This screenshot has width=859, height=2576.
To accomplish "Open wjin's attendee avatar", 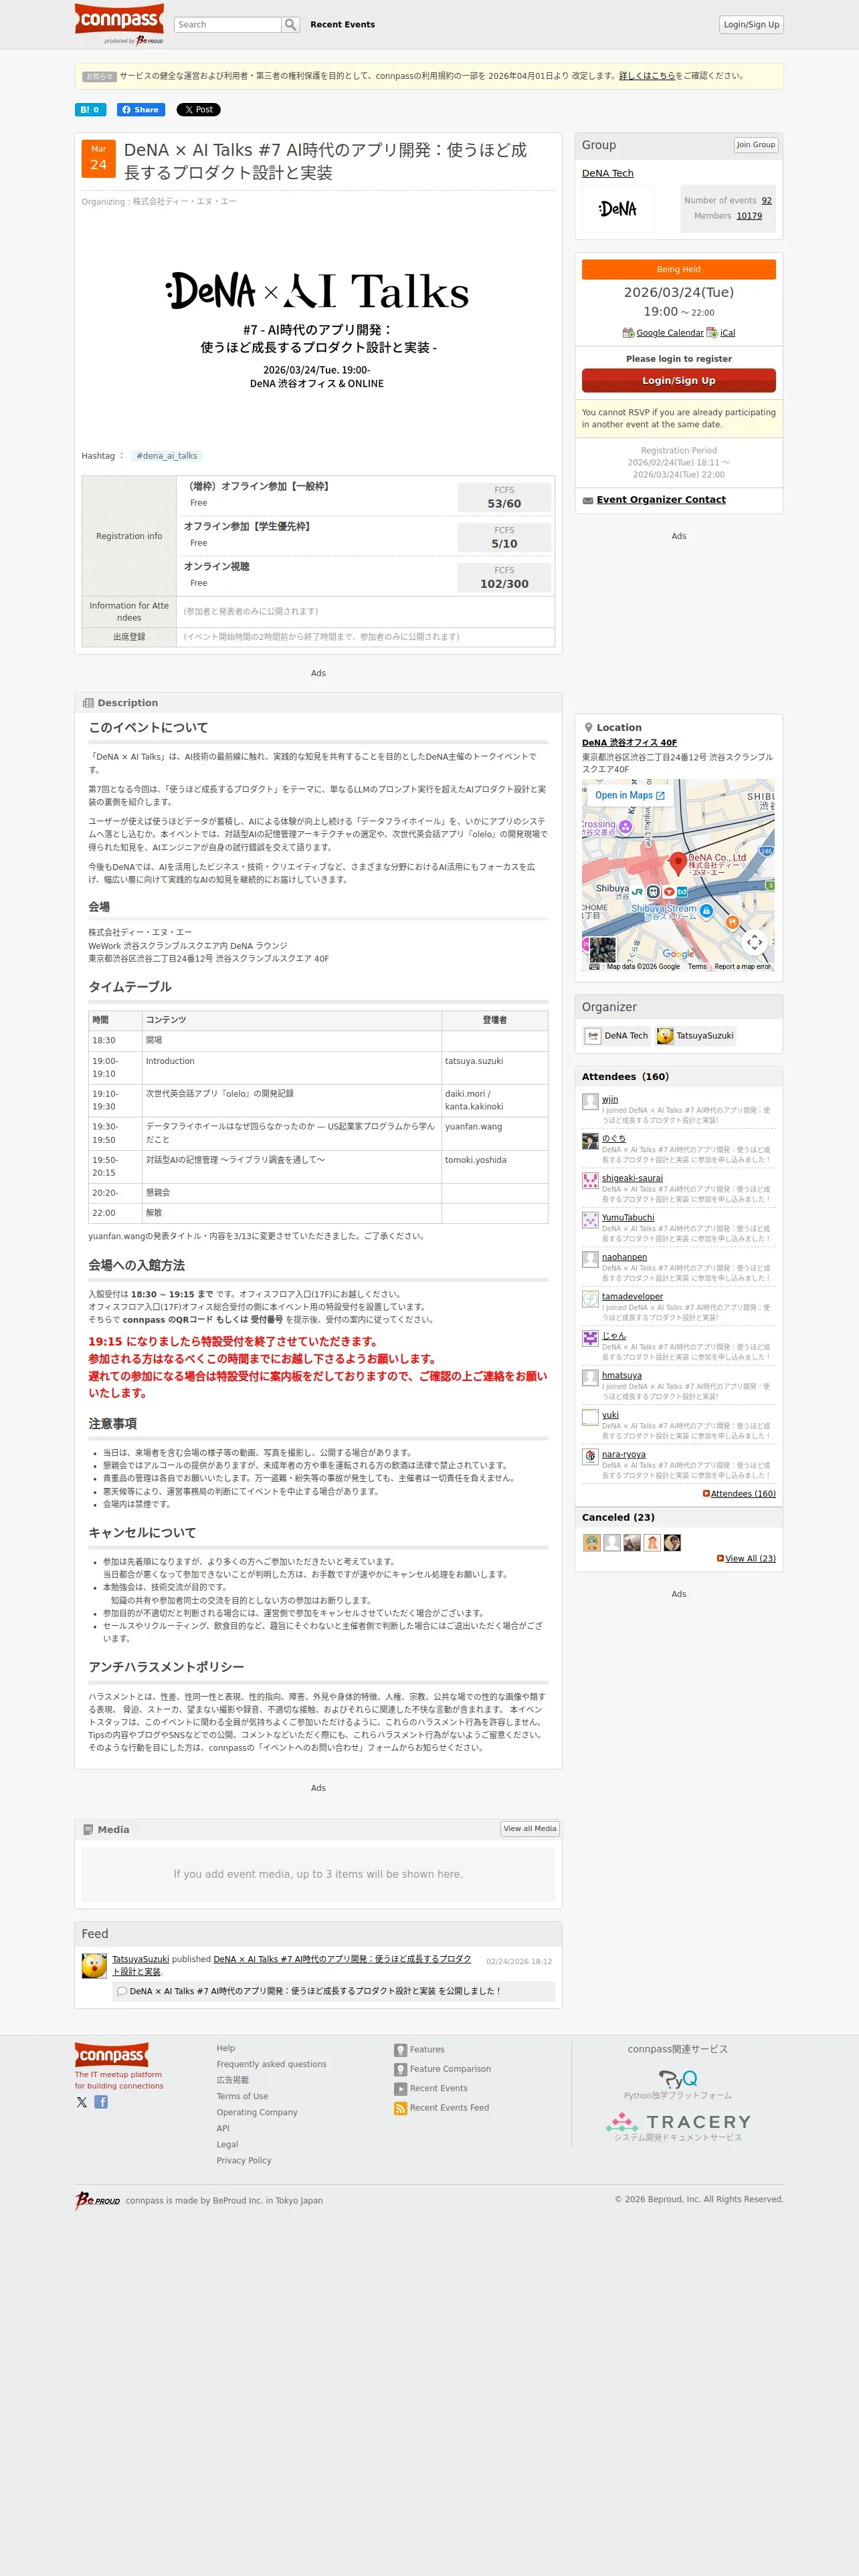I will [x=590, y=1102].
